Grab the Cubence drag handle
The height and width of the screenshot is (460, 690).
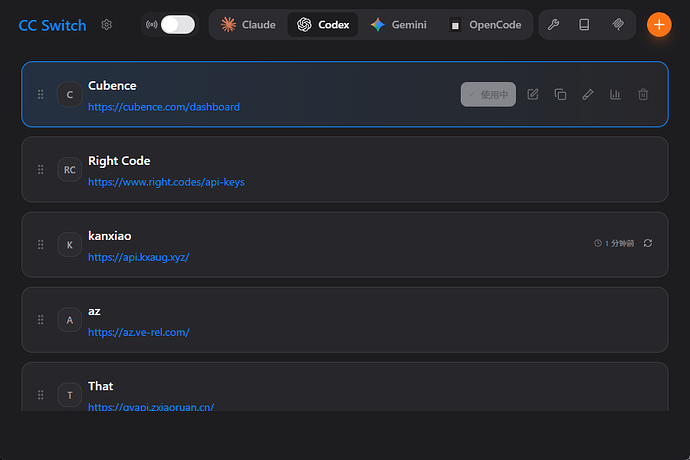tap(40, 94)
